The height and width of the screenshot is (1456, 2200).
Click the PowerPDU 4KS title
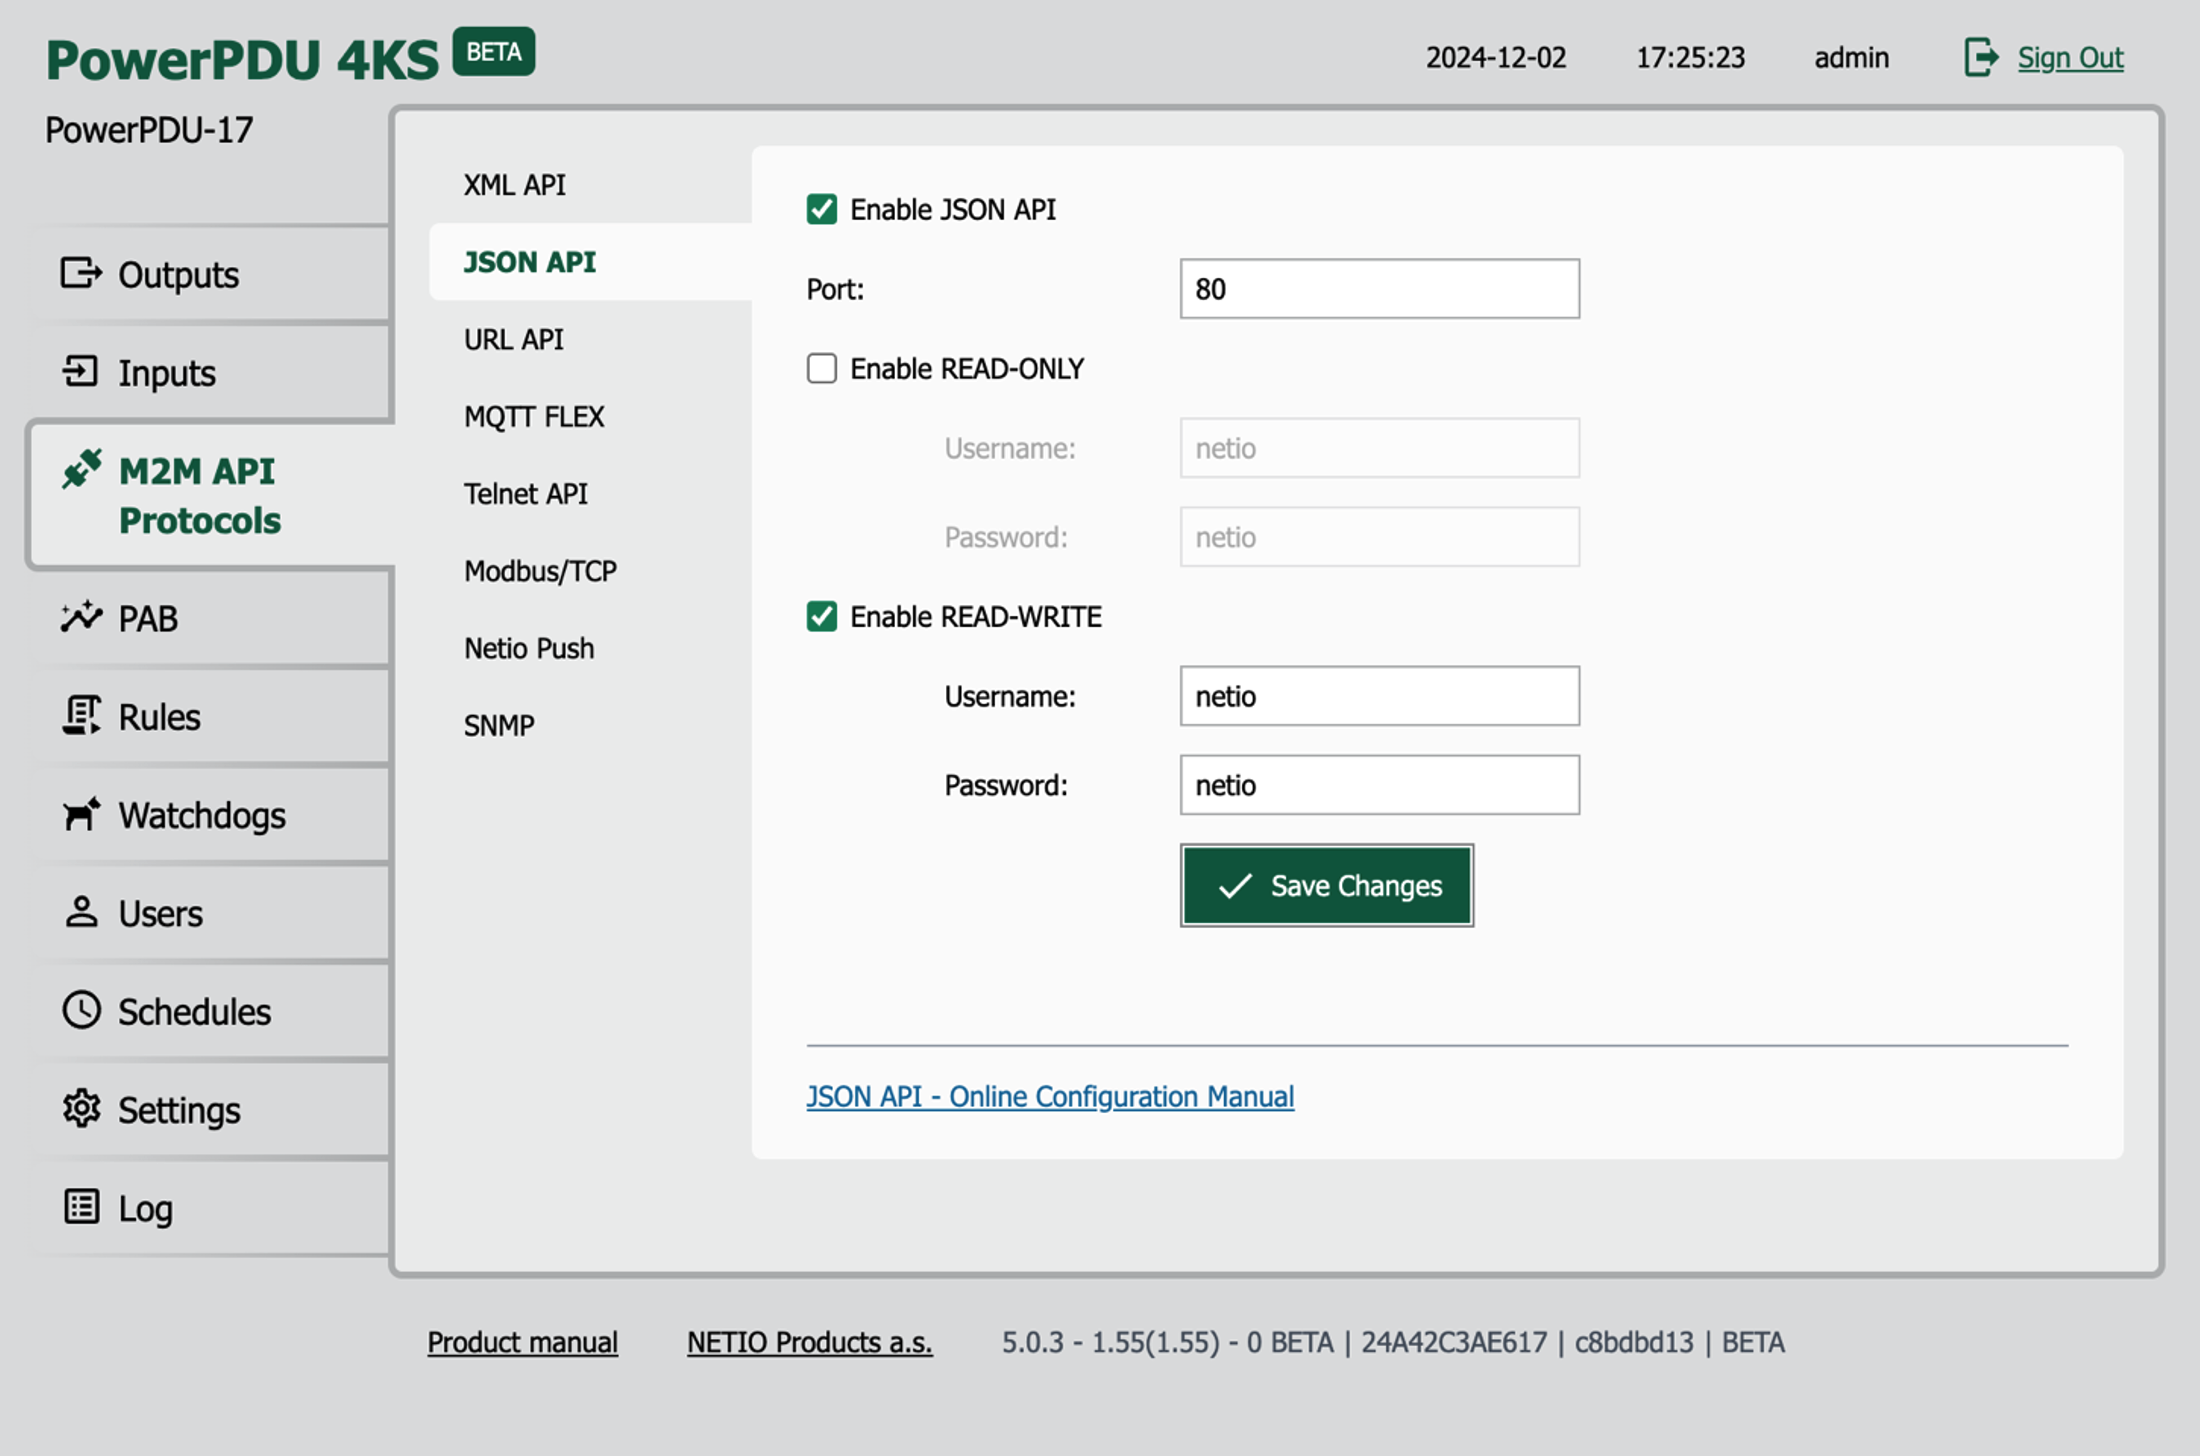pos(242,58)
